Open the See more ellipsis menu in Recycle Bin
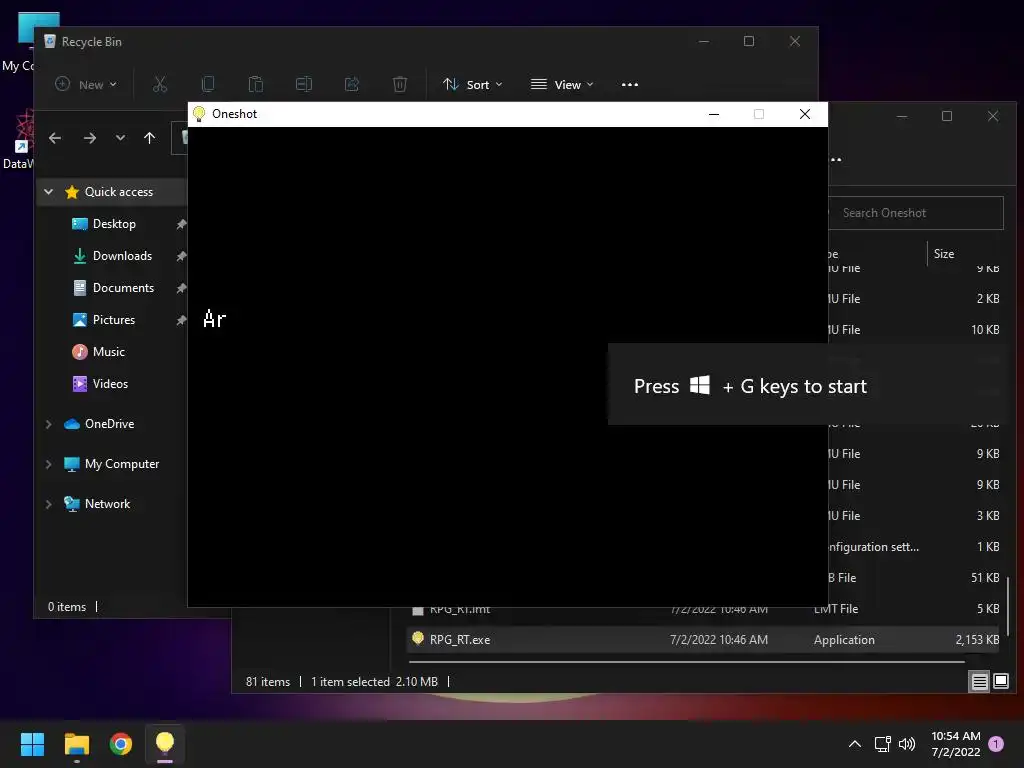This screenshot has height=768, width=1024. point(630,84)
